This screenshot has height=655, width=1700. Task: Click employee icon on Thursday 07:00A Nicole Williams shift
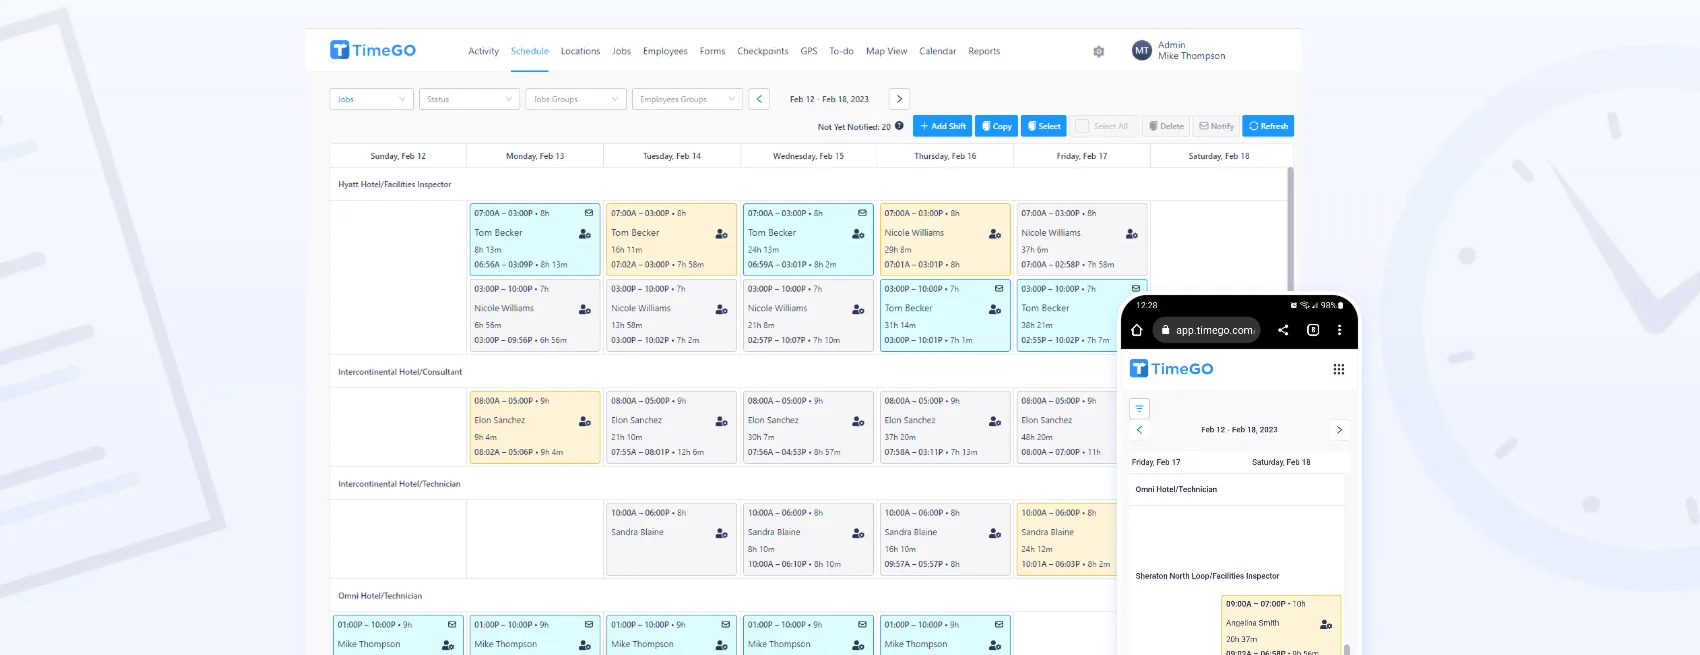[995, 233]
